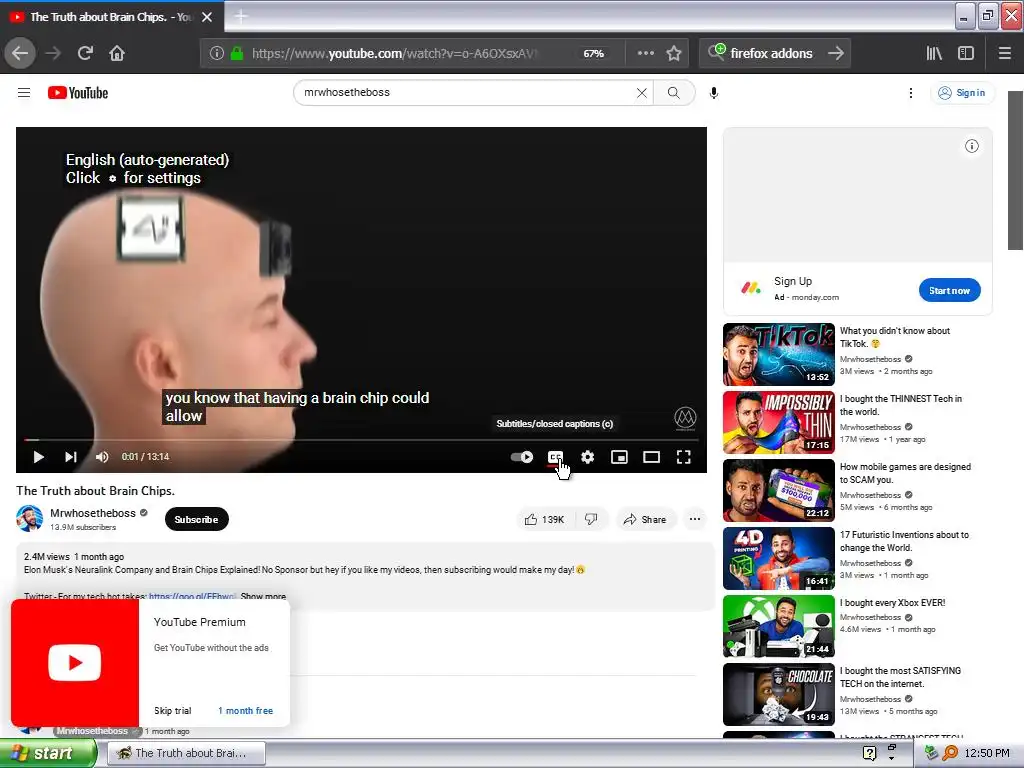Open help icon in system tray
This screenshot has height=768, width=1024.
point(869,753)
